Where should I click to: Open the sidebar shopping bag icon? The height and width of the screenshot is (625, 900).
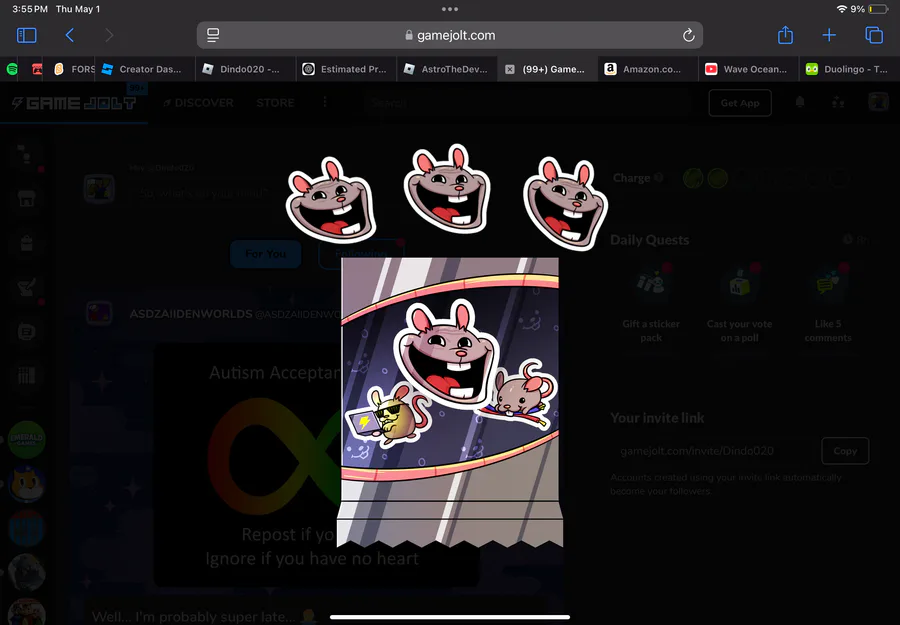point(26,243)
